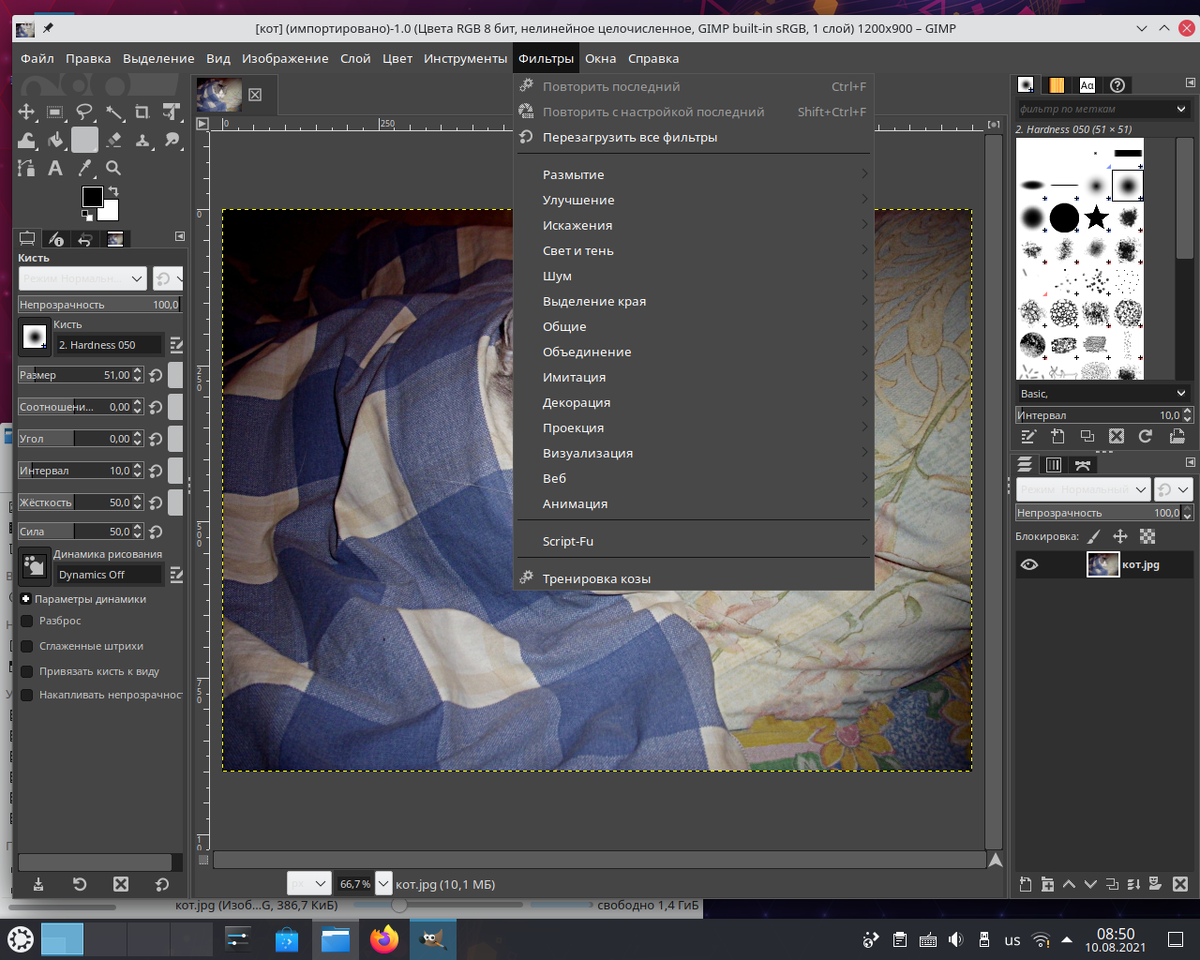Switch to the Undo History tab
The height and width of the screenshot is (960, 1200).
[86, 239]
